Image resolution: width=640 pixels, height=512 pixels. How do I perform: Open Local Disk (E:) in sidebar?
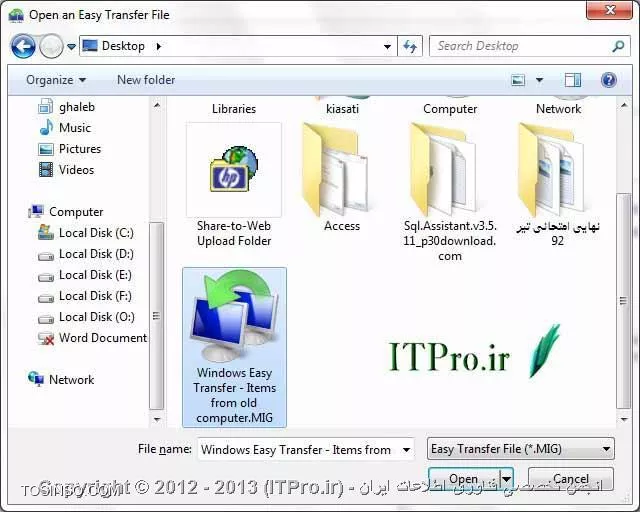tap(95, 275)
